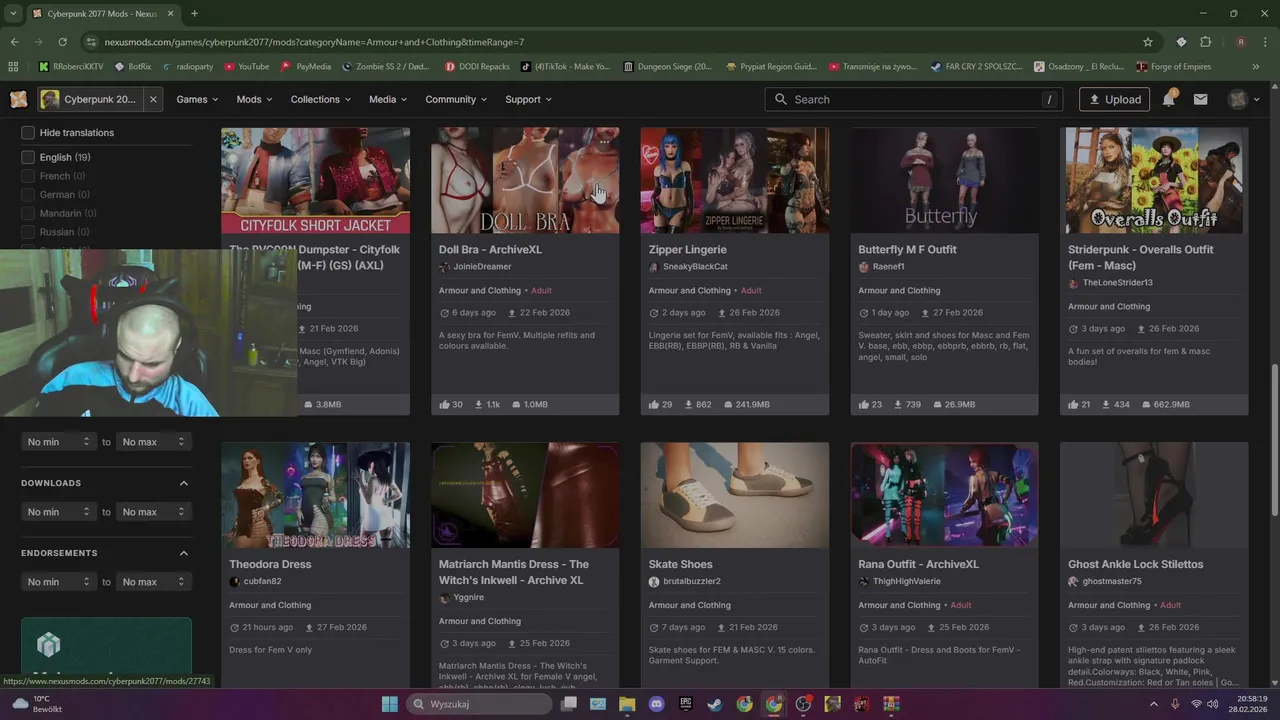Click the Chrome address bar URL
Viewport: 1280px width, 720px height.
point(314,42)
